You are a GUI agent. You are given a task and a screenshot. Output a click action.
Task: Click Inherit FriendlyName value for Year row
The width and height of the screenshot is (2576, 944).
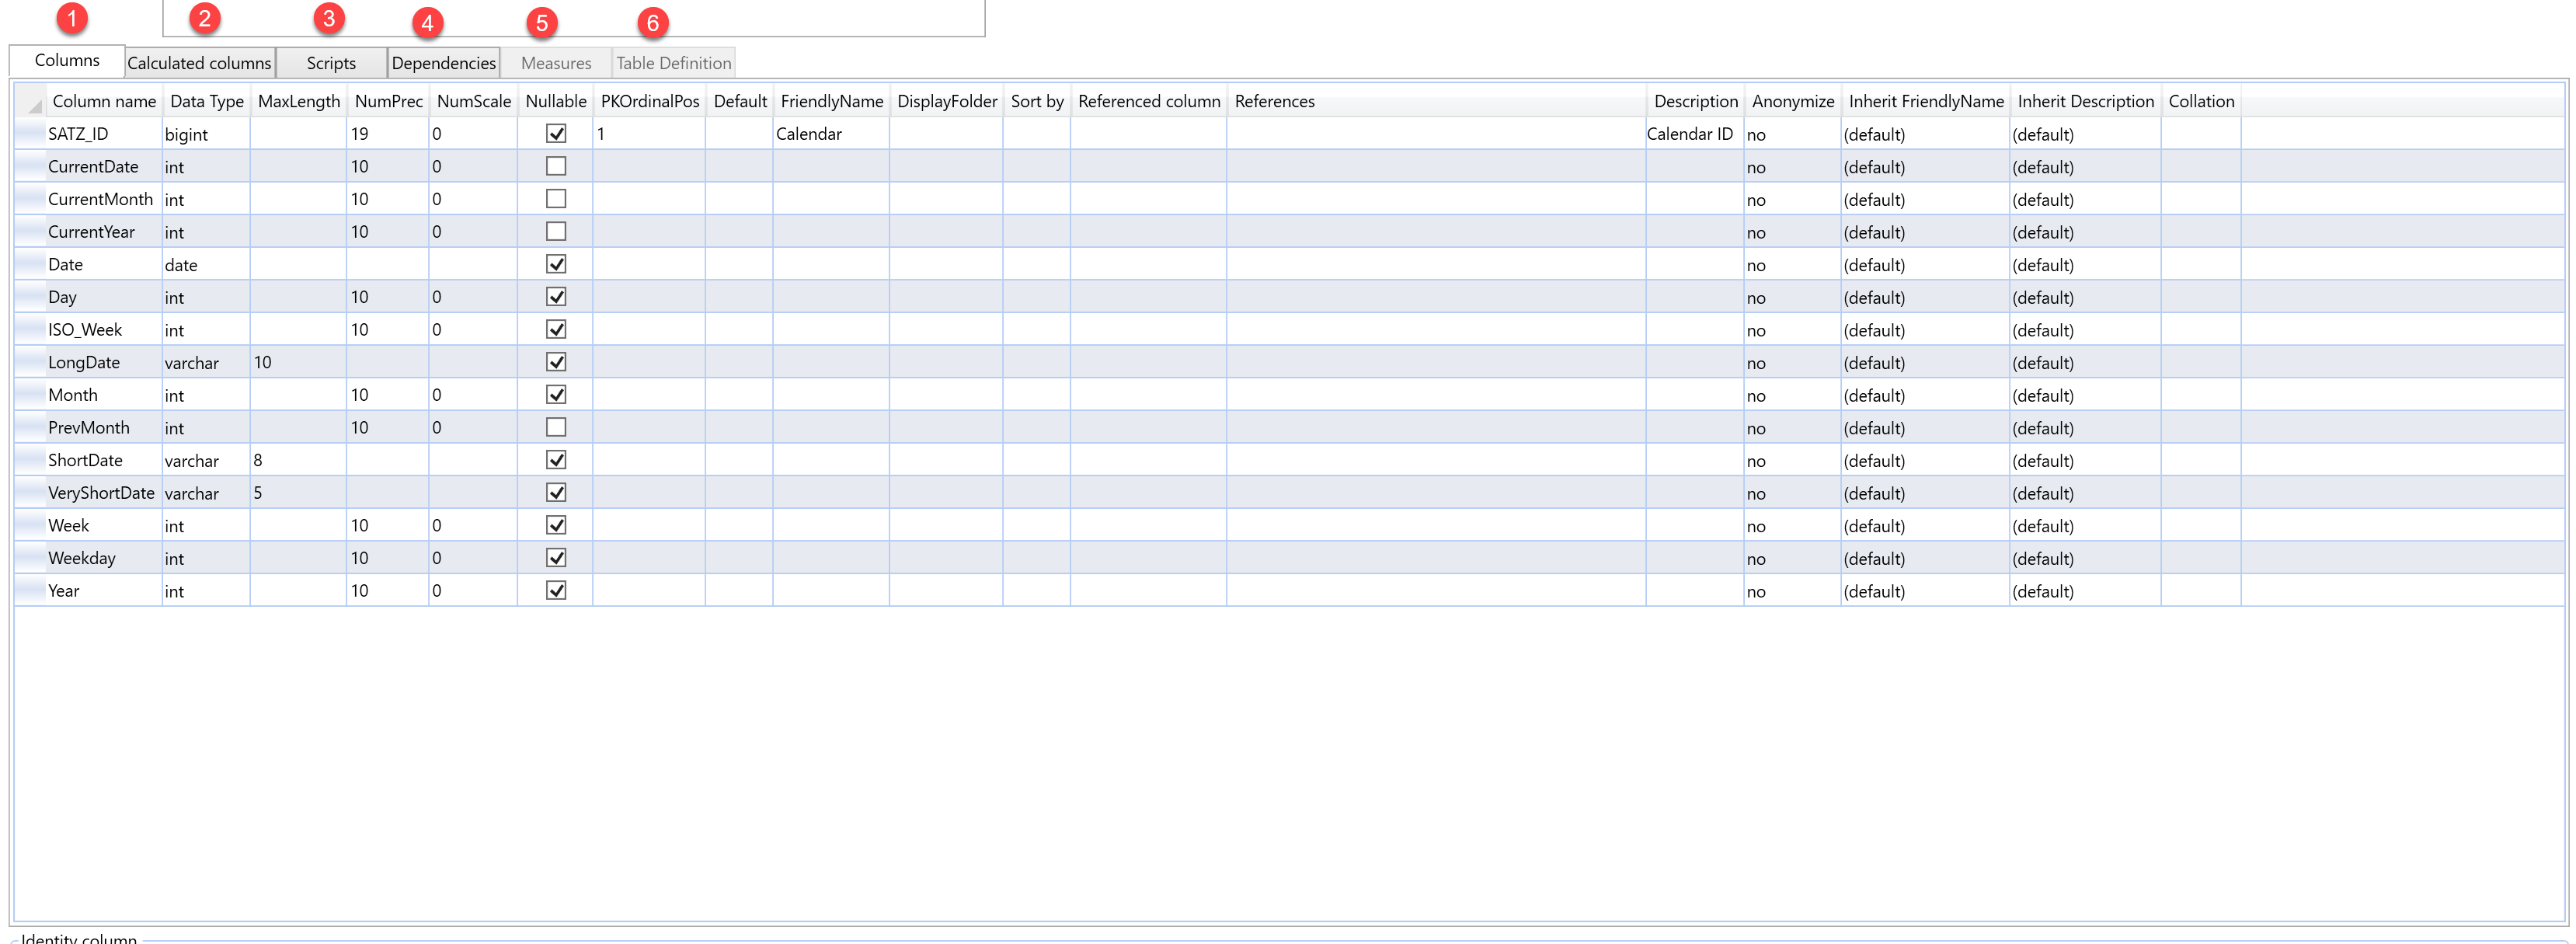coord(1925,591)
